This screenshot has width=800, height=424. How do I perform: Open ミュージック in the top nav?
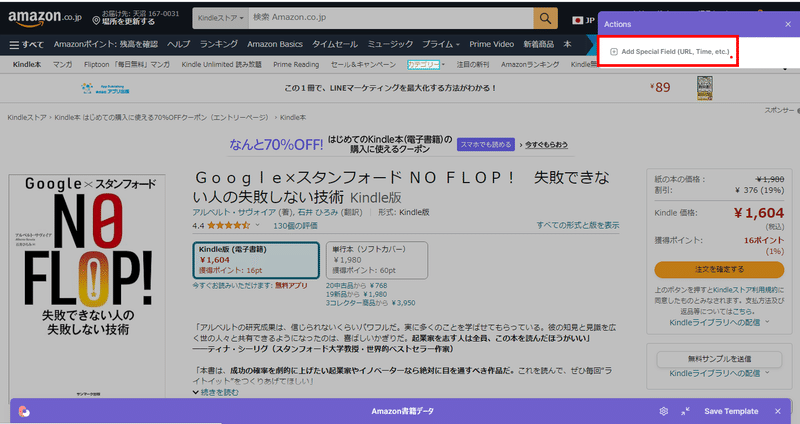pyautogui.click(x=390, y=44)
